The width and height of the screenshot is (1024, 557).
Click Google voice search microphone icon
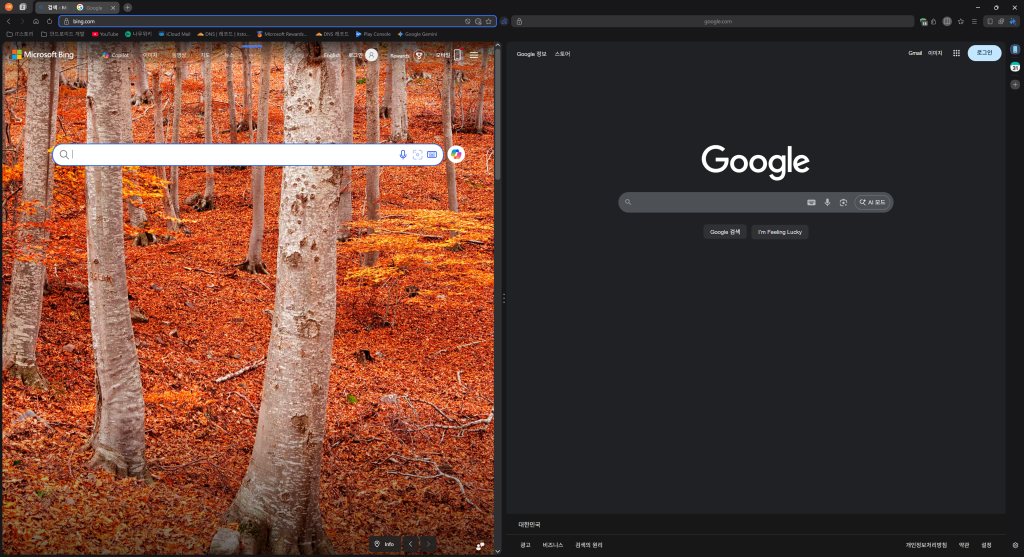click(827, 202)
